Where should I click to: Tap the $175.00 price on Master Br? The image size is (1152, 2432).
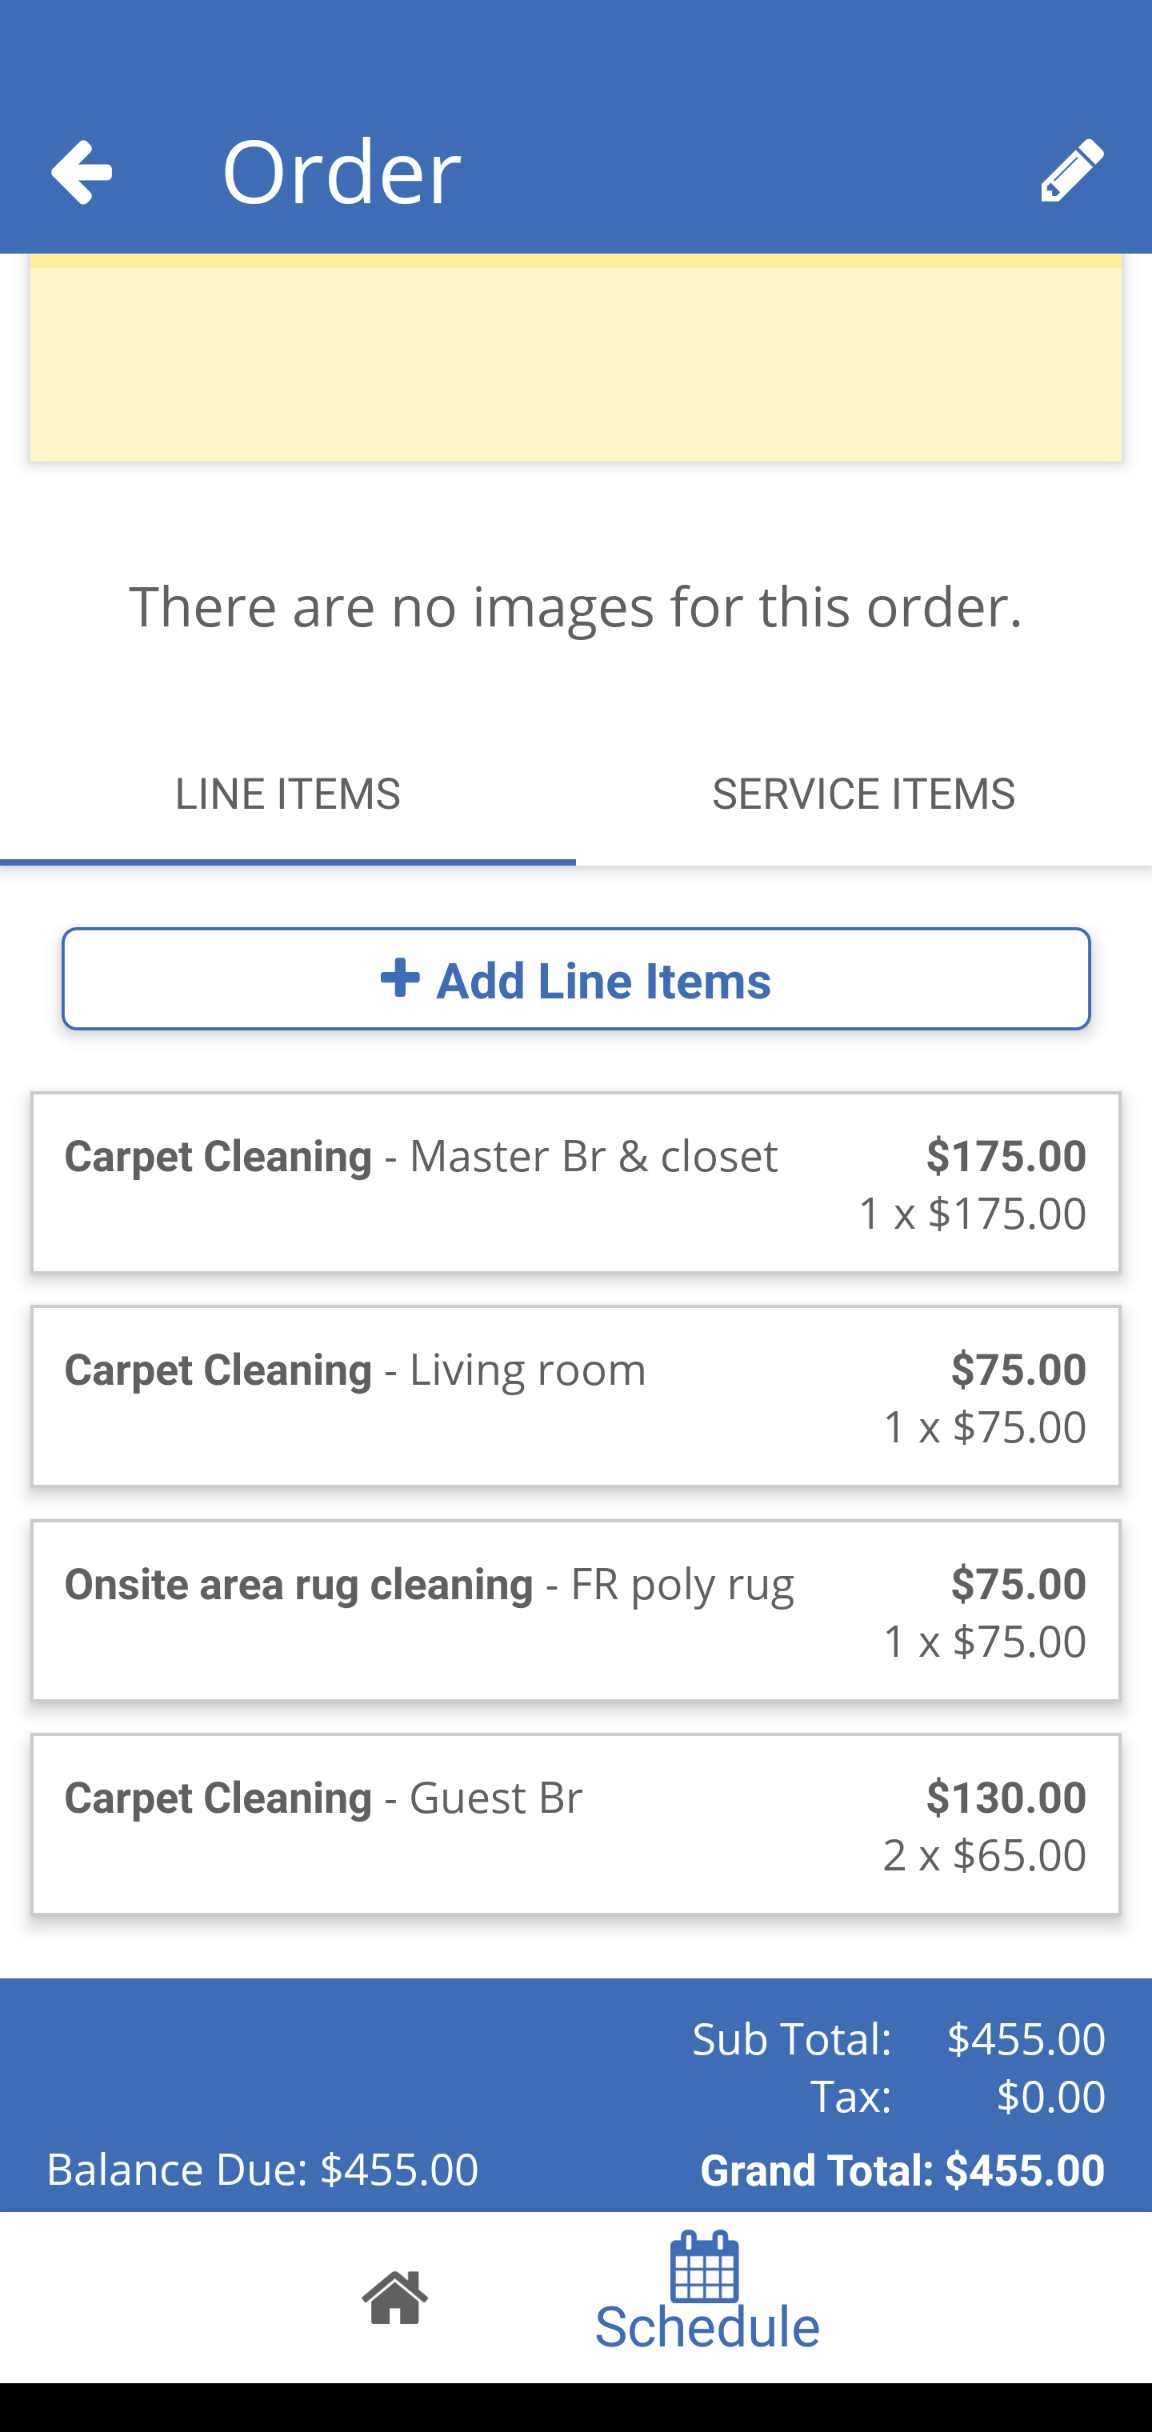pyautogui.click(x=1005, y=1156)
